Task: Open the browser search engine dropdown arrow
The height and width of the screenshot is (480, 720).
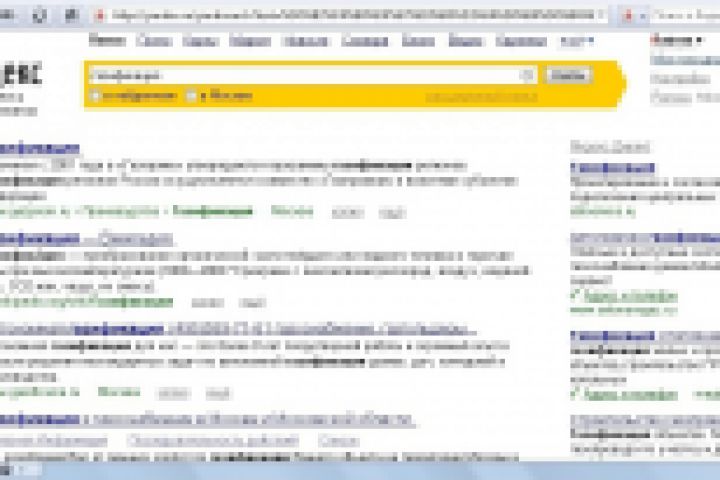Action: tap(642, 17)
